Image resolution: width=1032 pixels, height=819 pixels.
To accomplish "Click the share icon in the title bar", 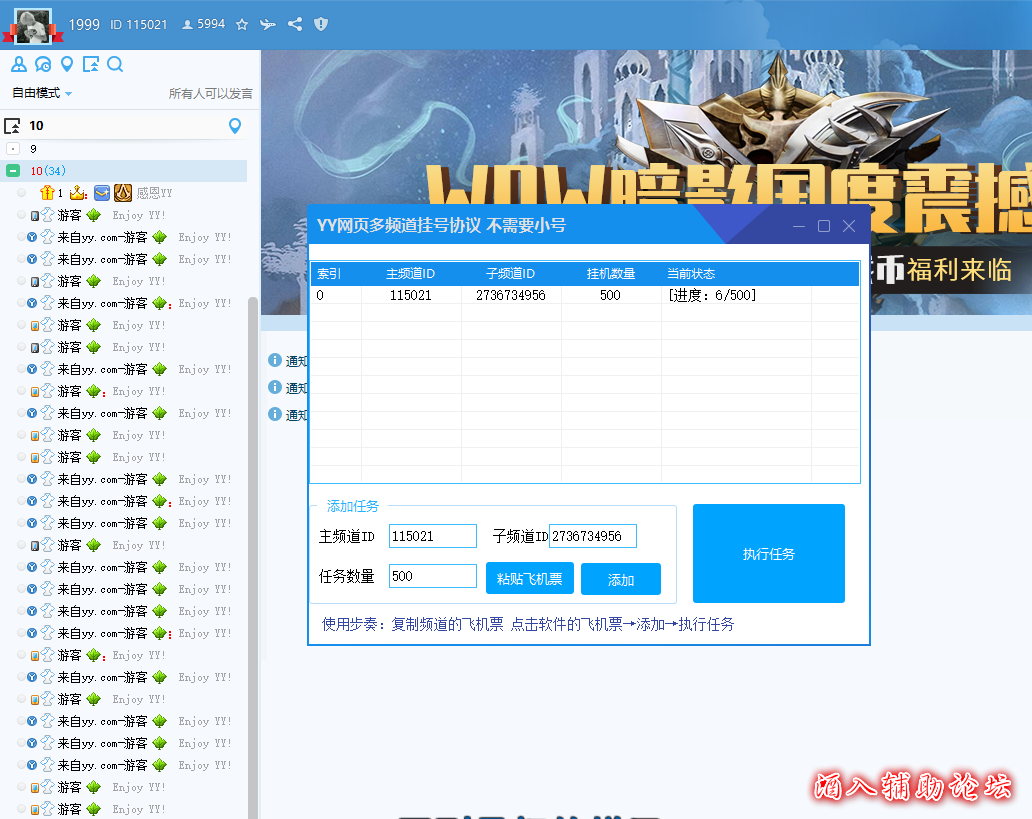I will [294, 24].
